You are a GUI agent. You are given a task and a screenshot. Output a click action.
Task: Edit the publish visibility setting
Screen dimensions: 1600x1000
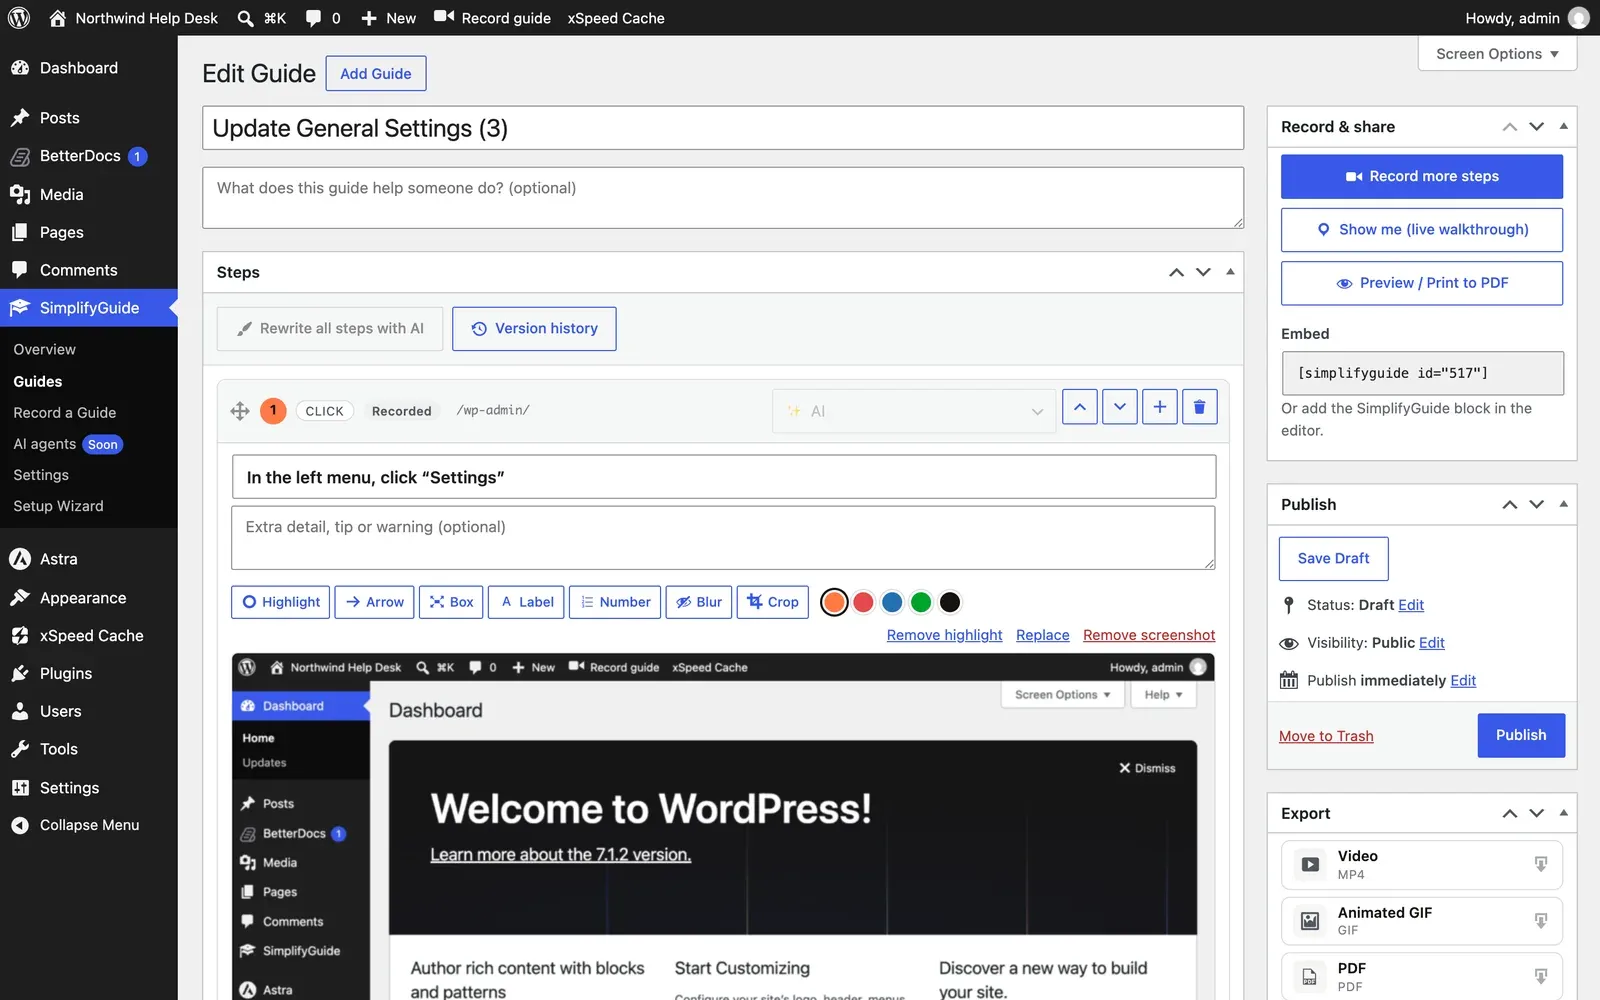(x=1431, y=643)
